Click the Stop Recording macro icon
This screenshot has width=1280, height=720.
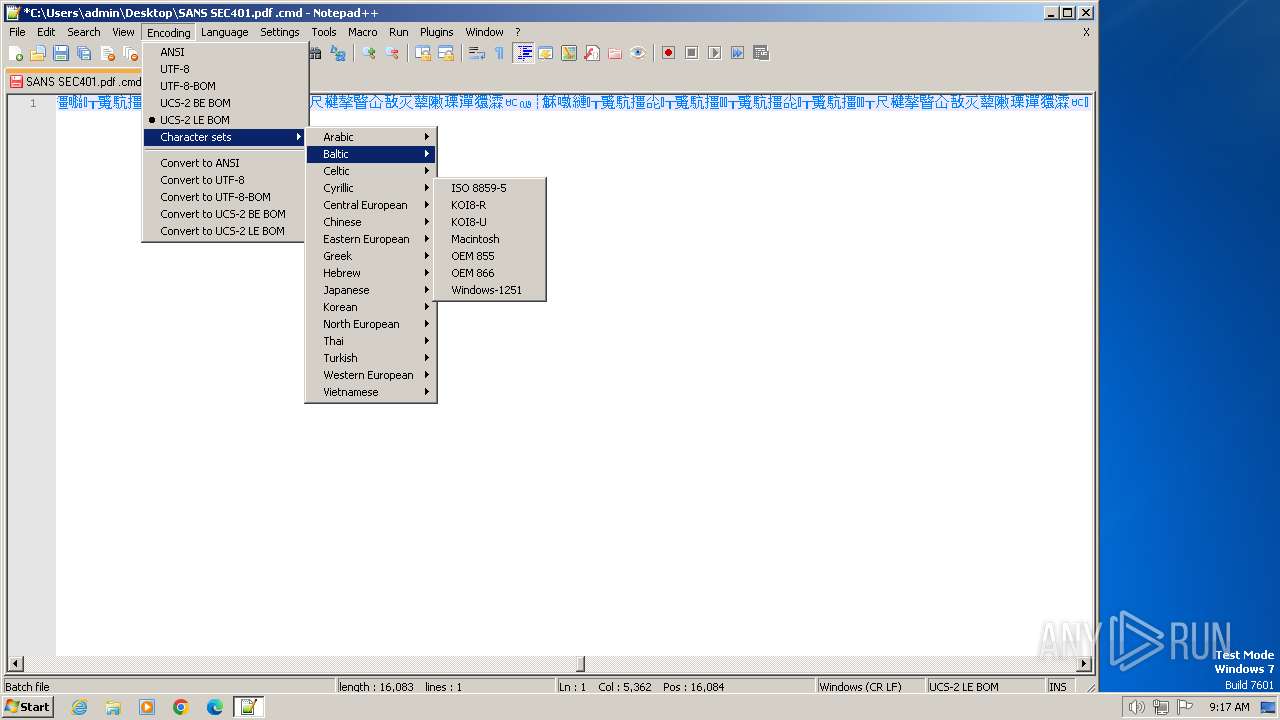(x=691, y=53)
